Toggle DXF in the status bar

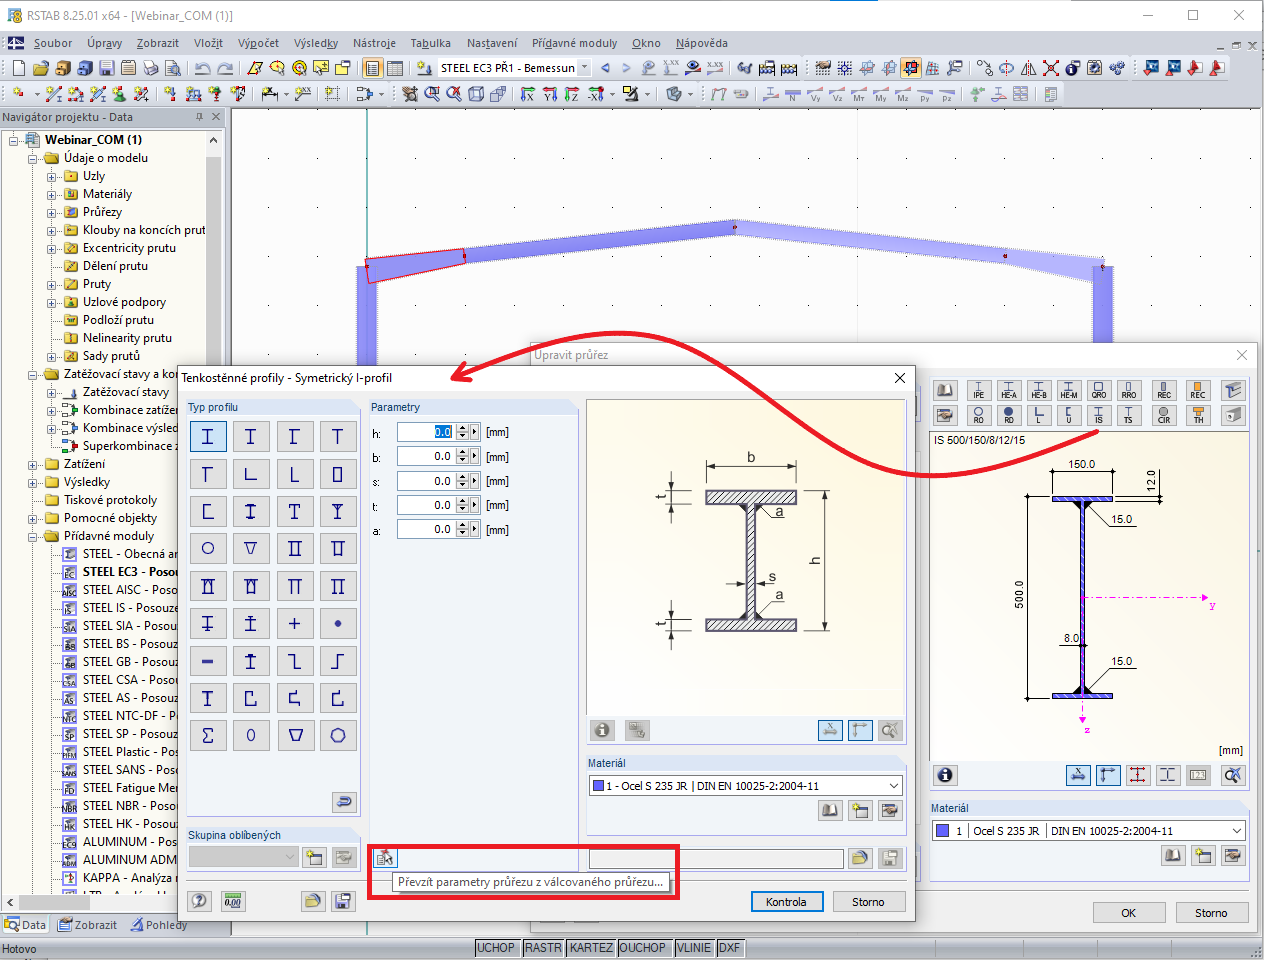click(730, 948)
